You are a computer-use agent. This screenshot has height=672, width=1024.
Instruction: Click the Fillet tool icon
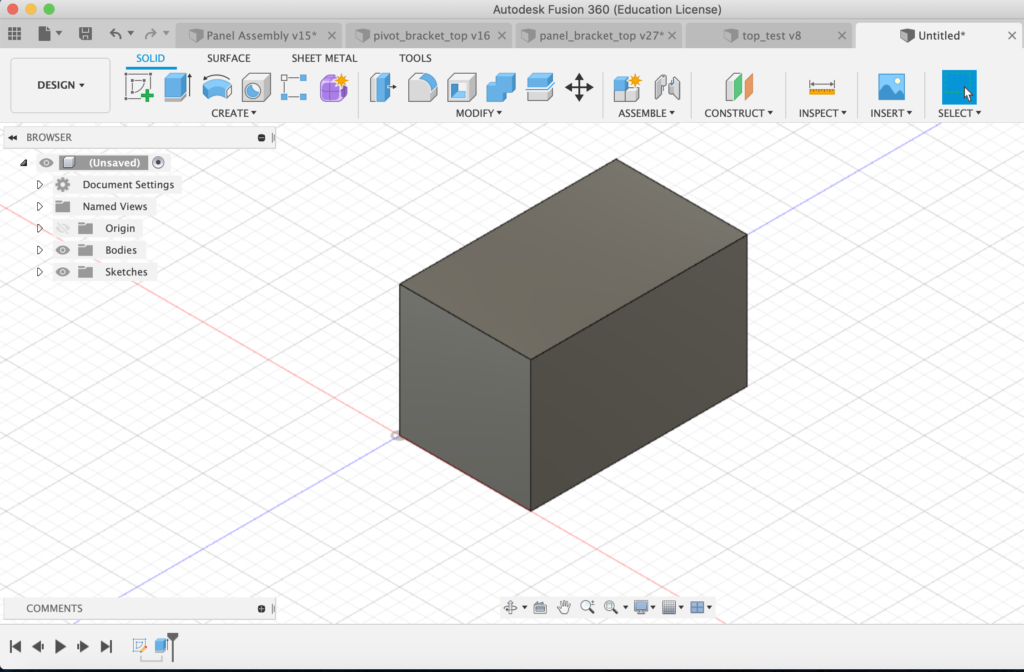[x=423, y=88]
